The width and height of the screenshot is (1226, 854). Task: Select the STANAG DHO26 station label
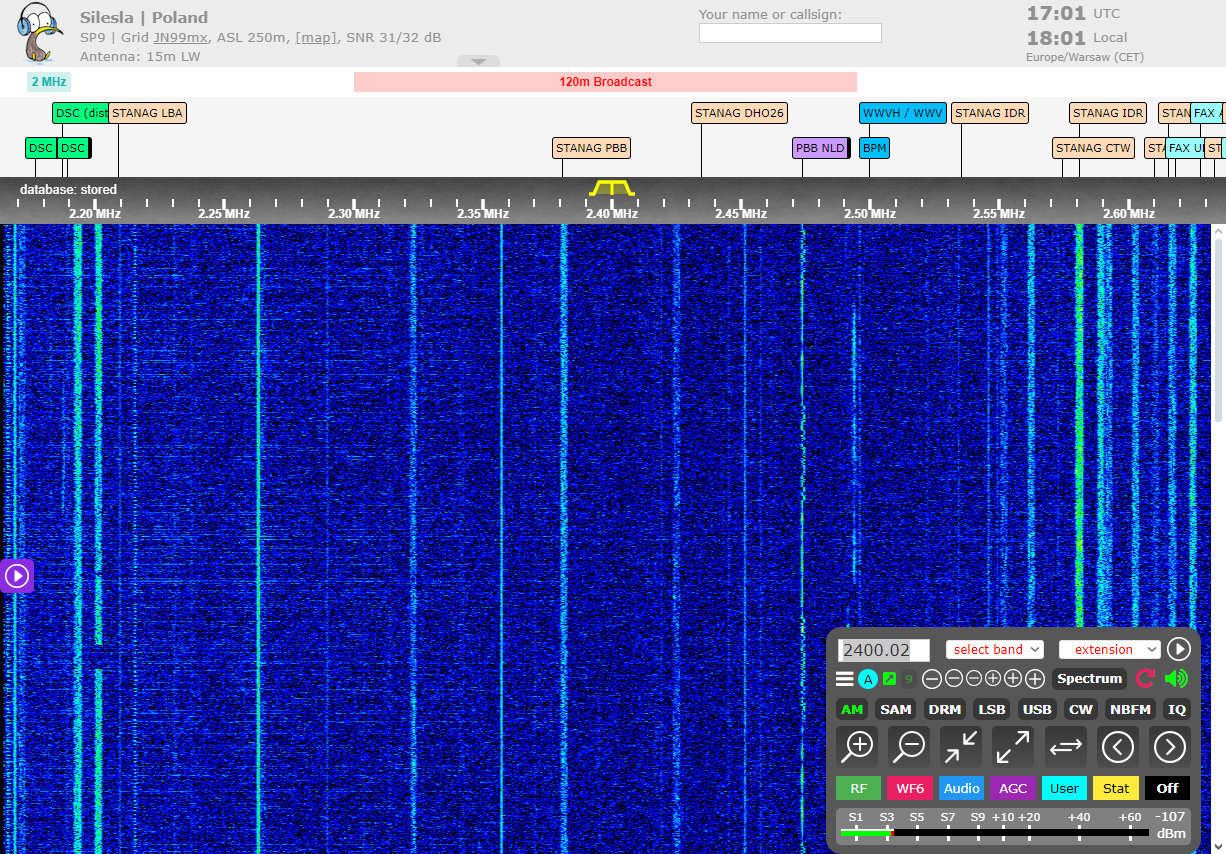click(x=740, y=113)
